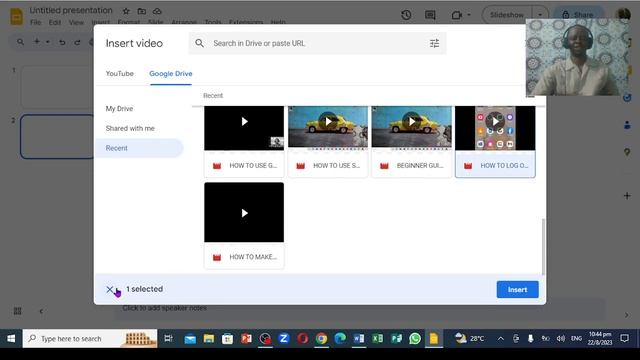Click the new slide plus icon
Viewport: 640px width, 360px height.
coord(37,42)
